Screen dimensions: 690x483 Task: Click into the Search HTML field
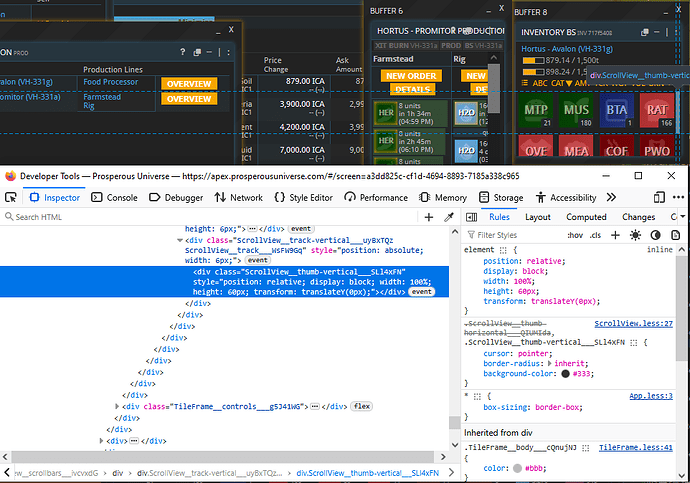[211, 217]
